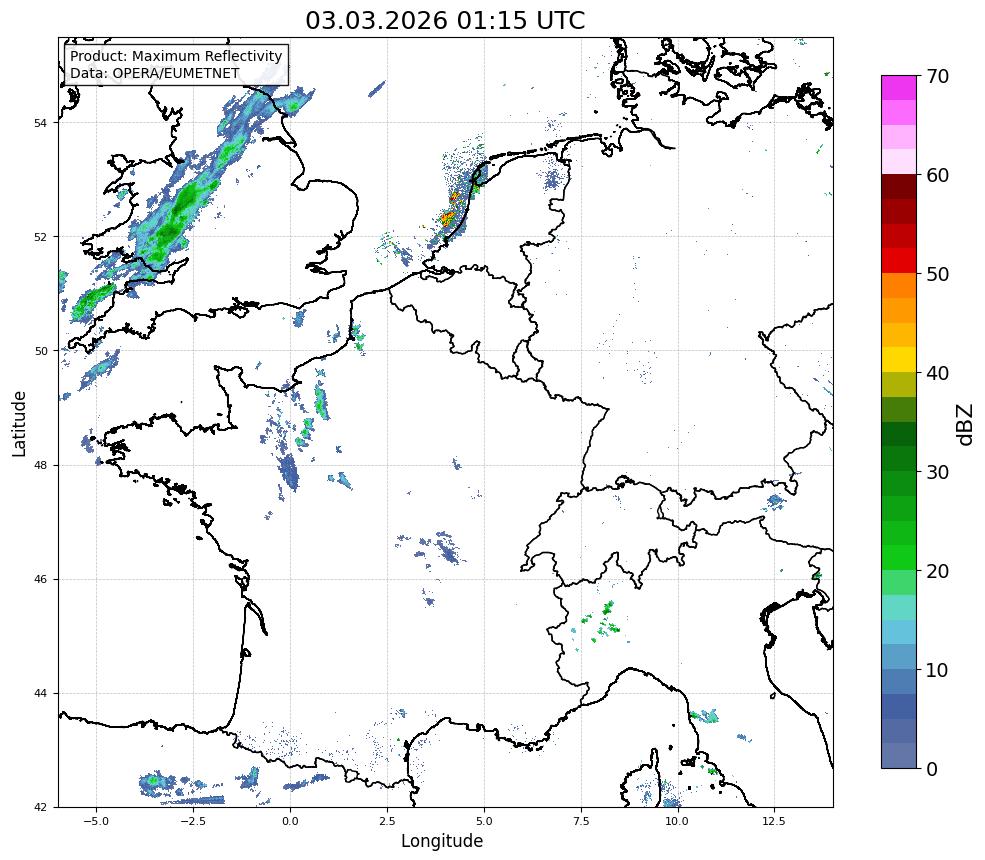Screen dimensions: 985x860
Task: Click the longitude tick label '5.0'
Action: (x=484, y=820)
